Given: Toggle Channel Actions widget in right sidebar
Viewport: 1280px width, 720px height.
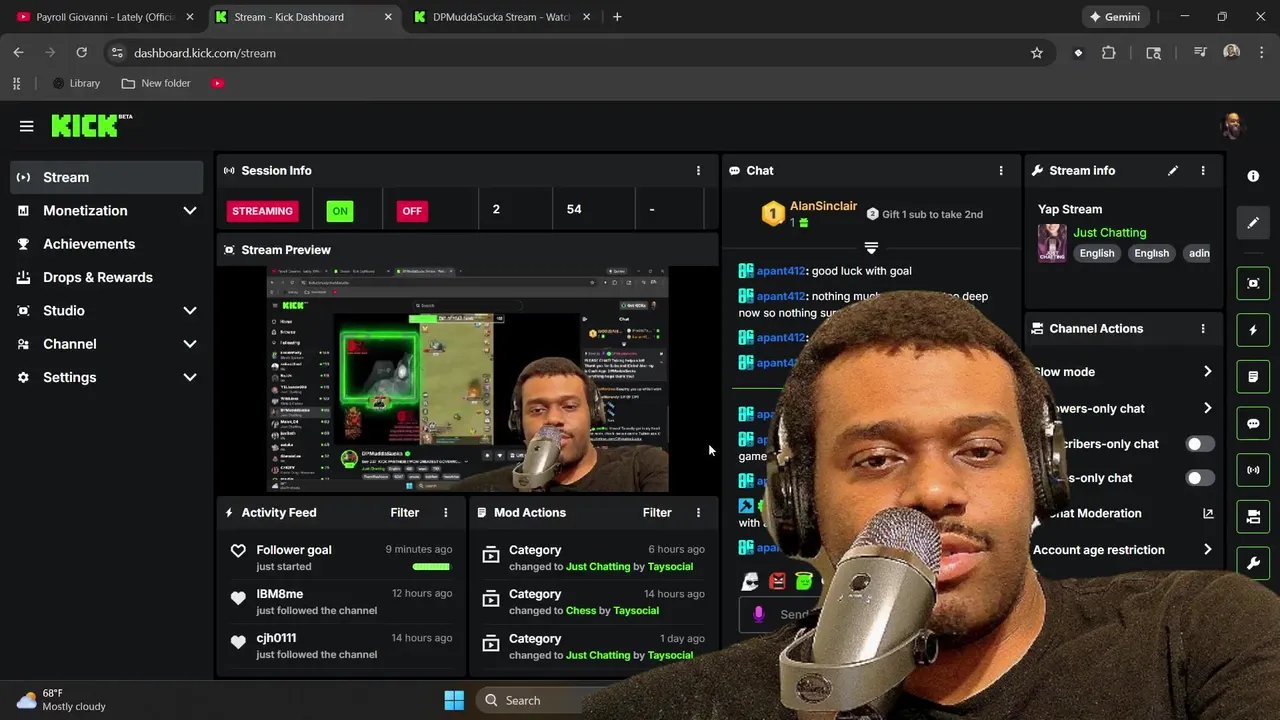Looking at the screenshot, I should point(1253,517).
